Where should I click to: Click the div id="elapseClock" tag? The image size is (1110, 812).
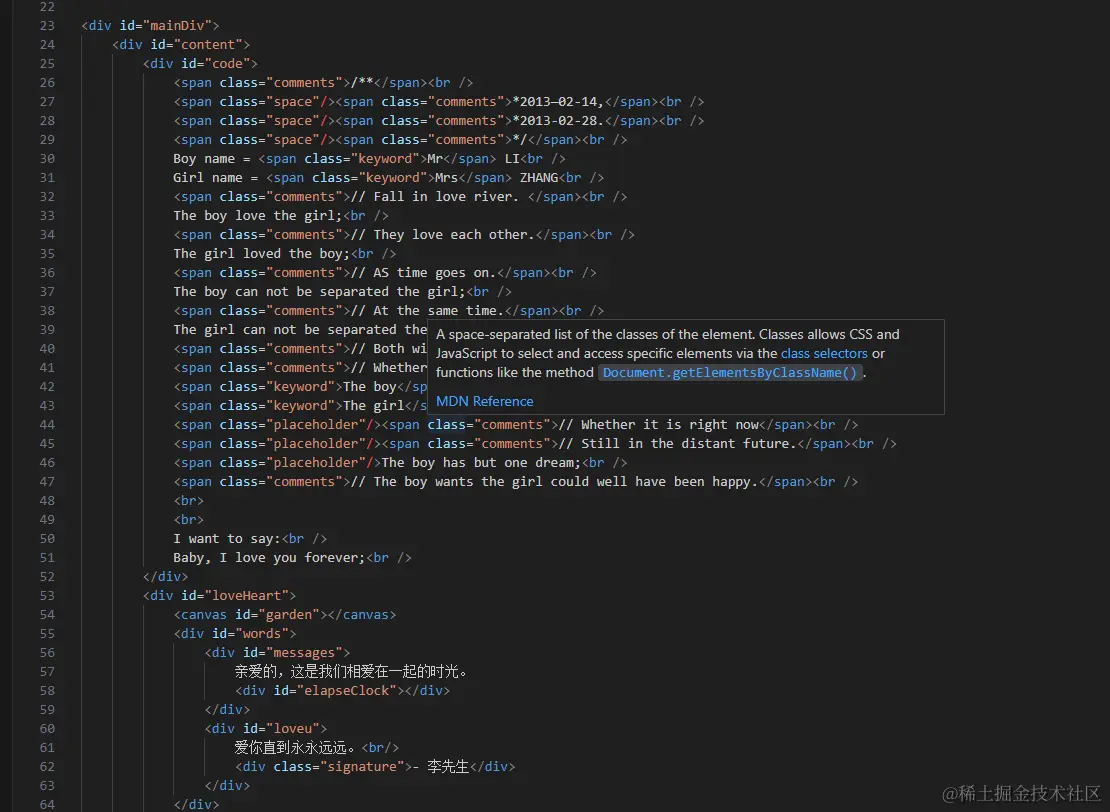coord(343,690)
